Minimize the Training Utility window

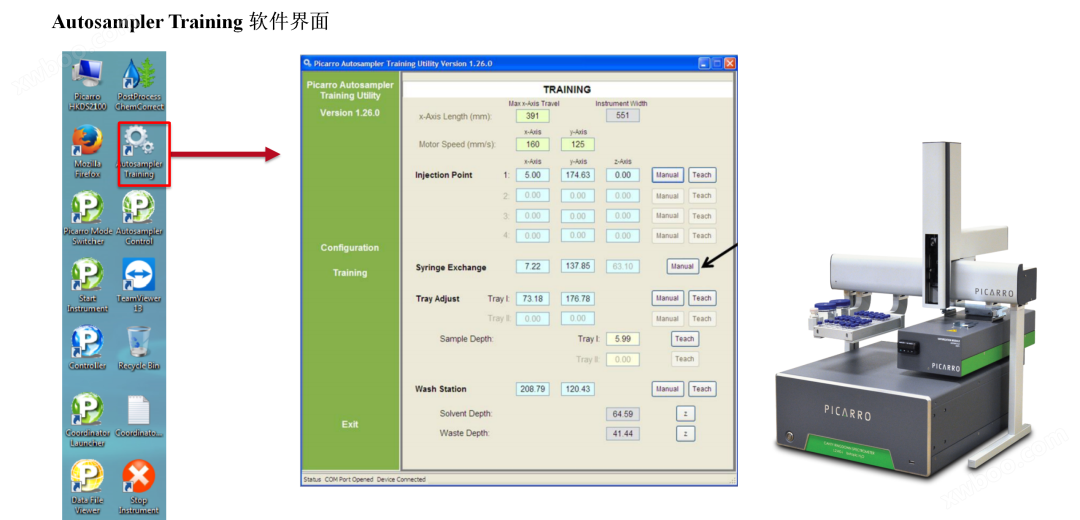click(704, 63)
